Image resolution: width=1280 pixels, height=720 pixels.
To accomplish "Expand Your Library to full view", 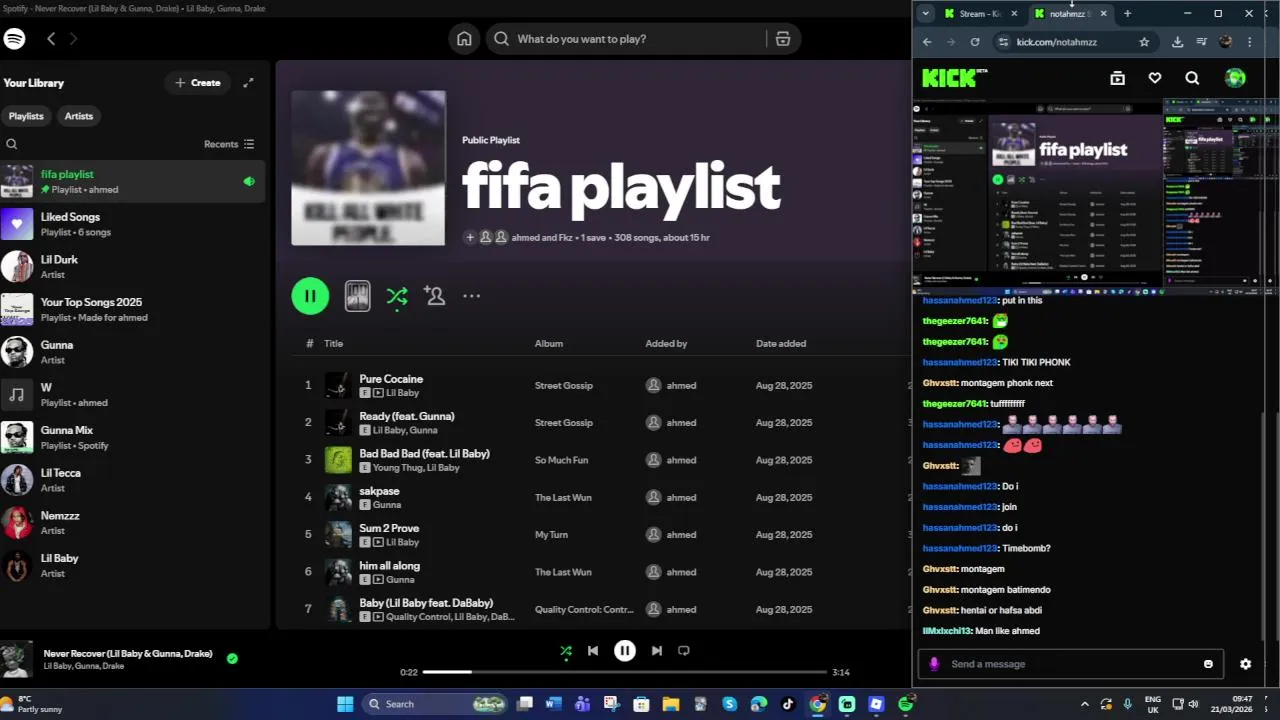I will [248, 83].
